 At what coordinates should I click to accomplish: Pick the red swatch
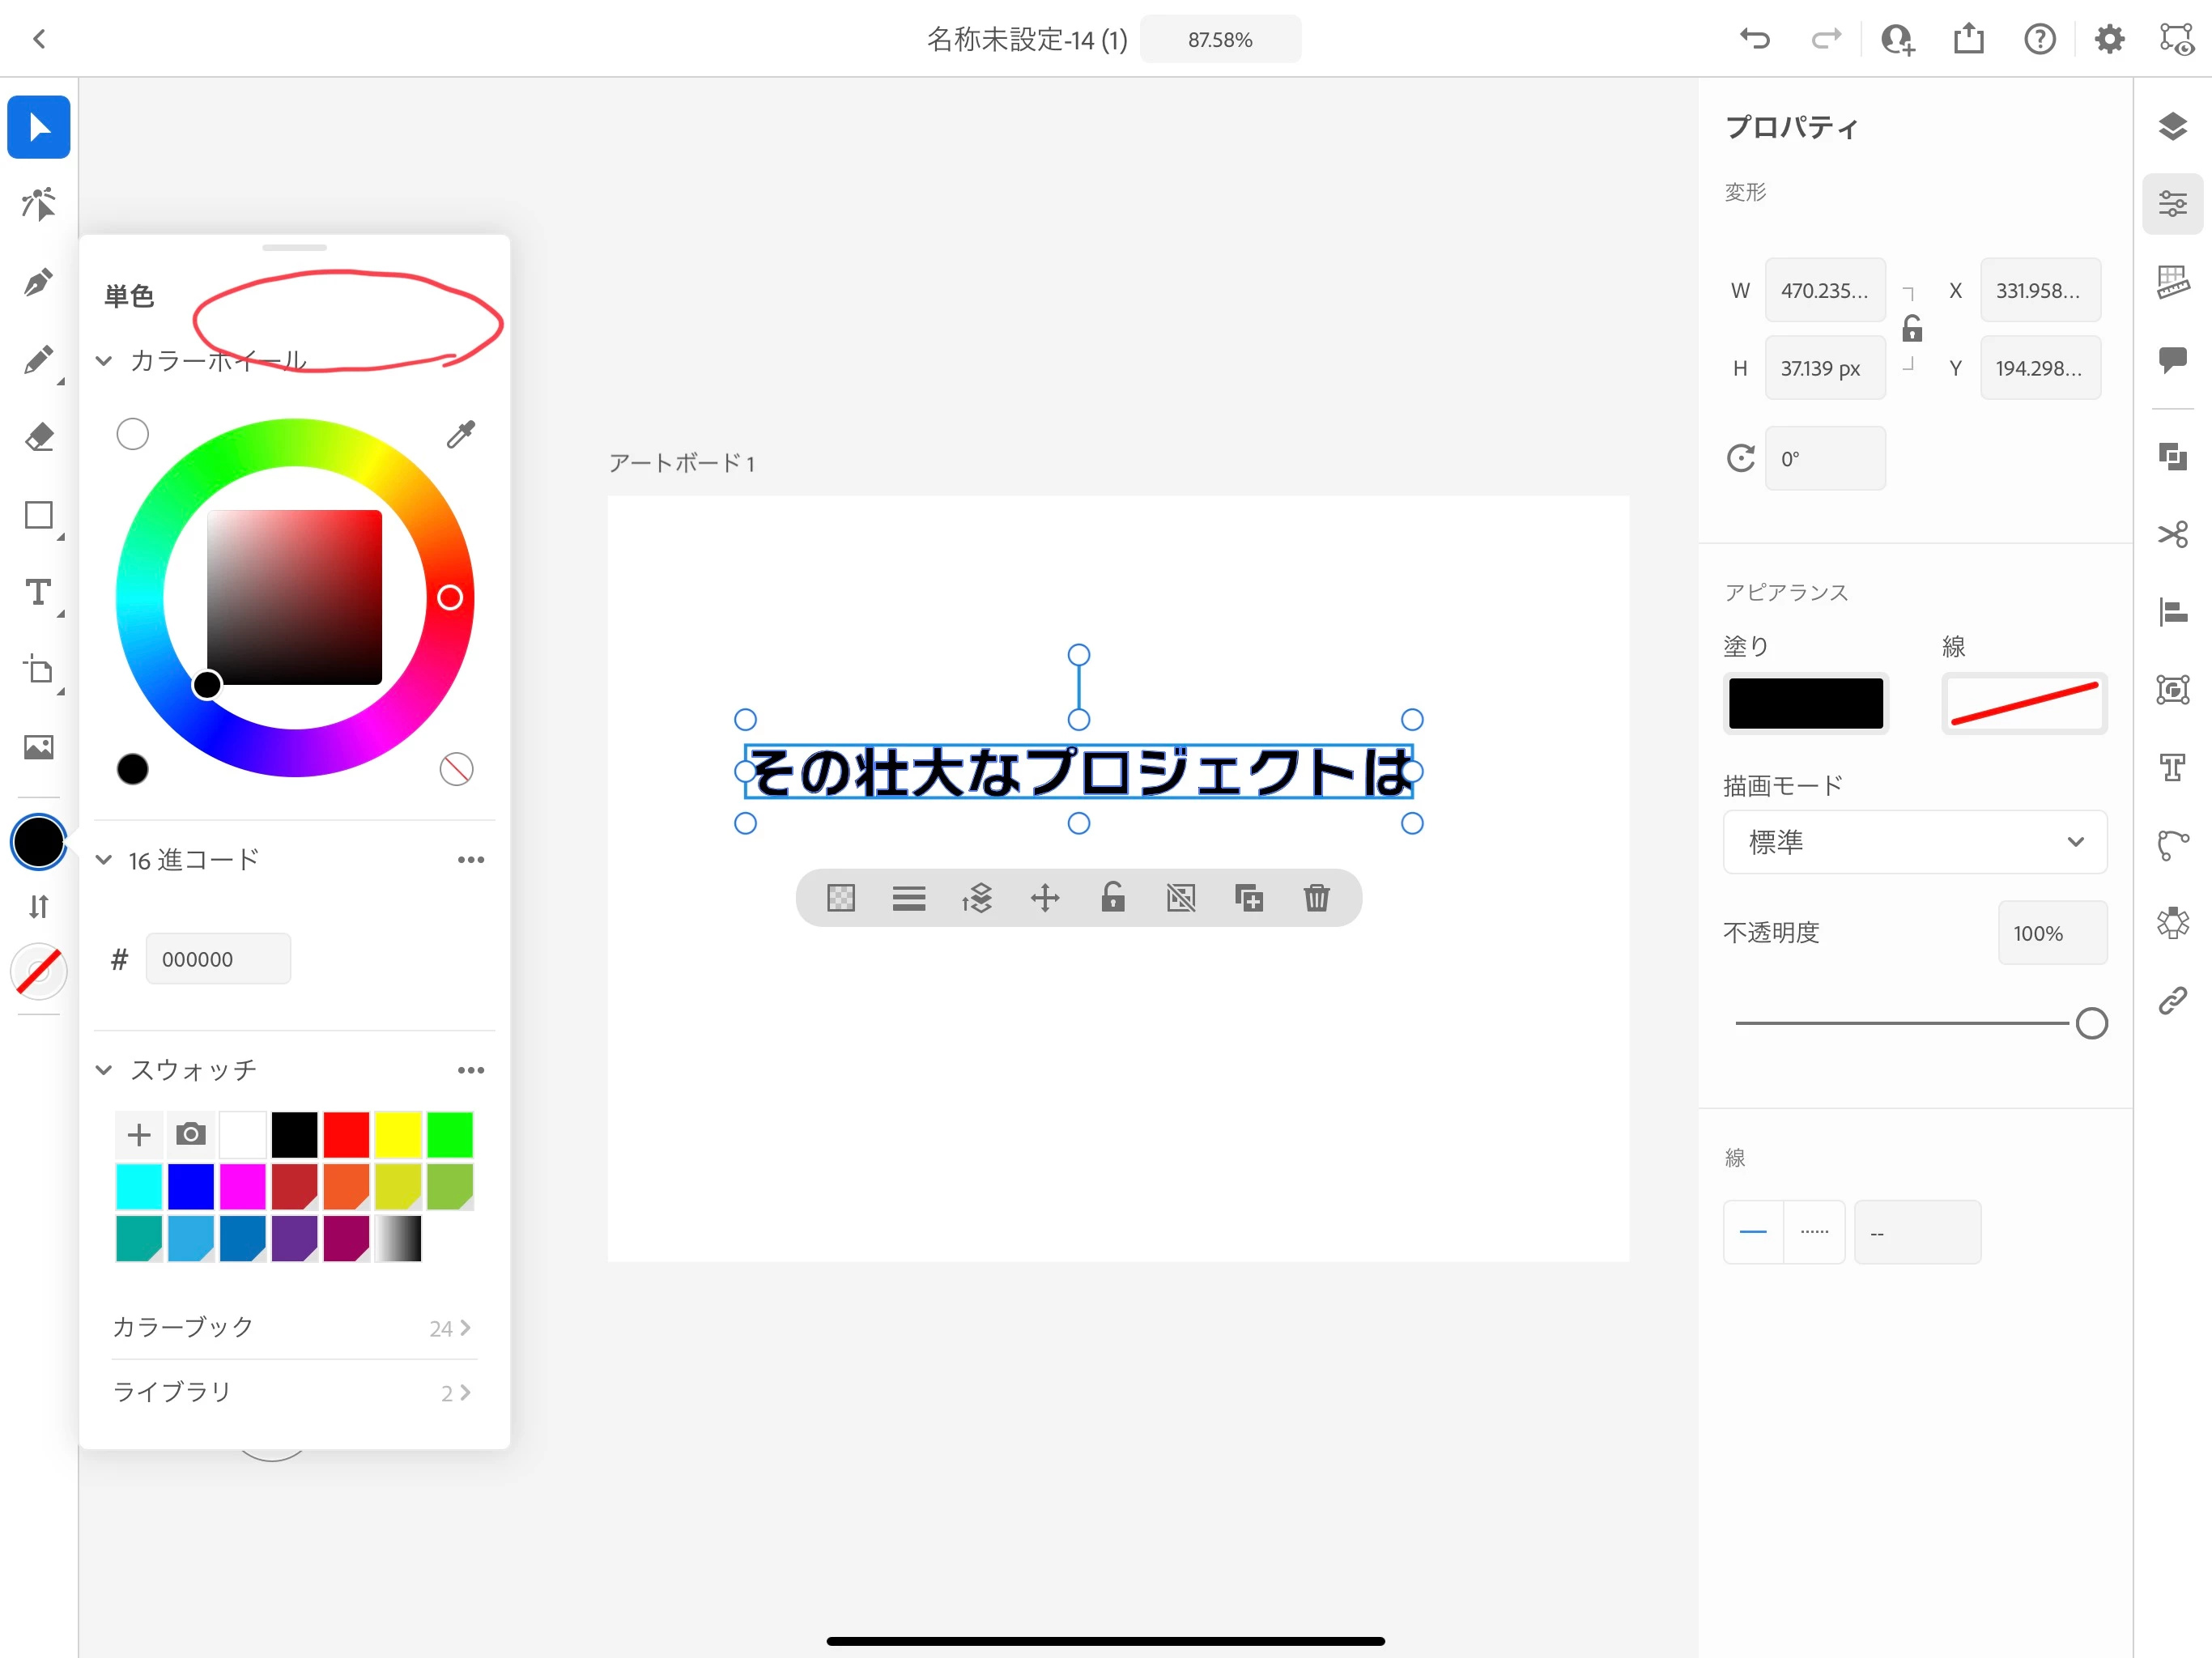346,1135
